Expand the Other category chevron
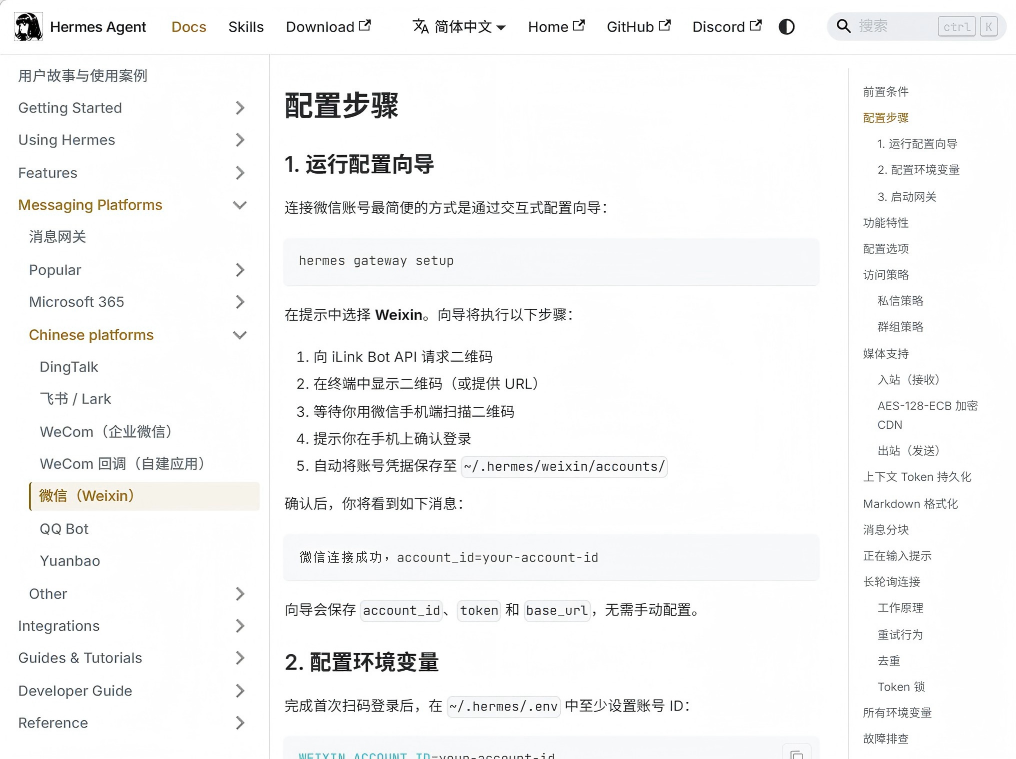 coord(240,594)
